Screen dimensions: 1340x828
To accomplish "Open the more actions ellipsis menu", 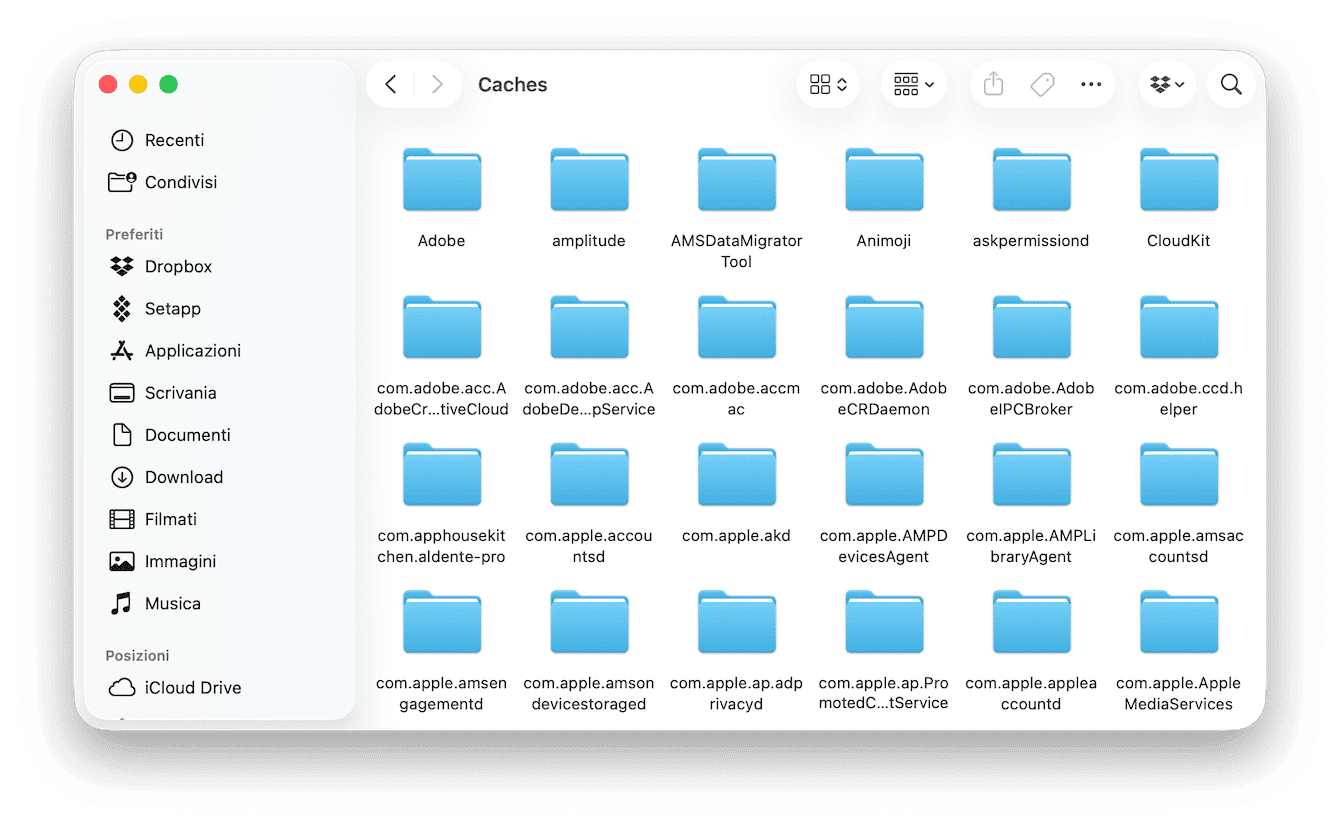I will pyautogui.click(x=1091, y=85).
